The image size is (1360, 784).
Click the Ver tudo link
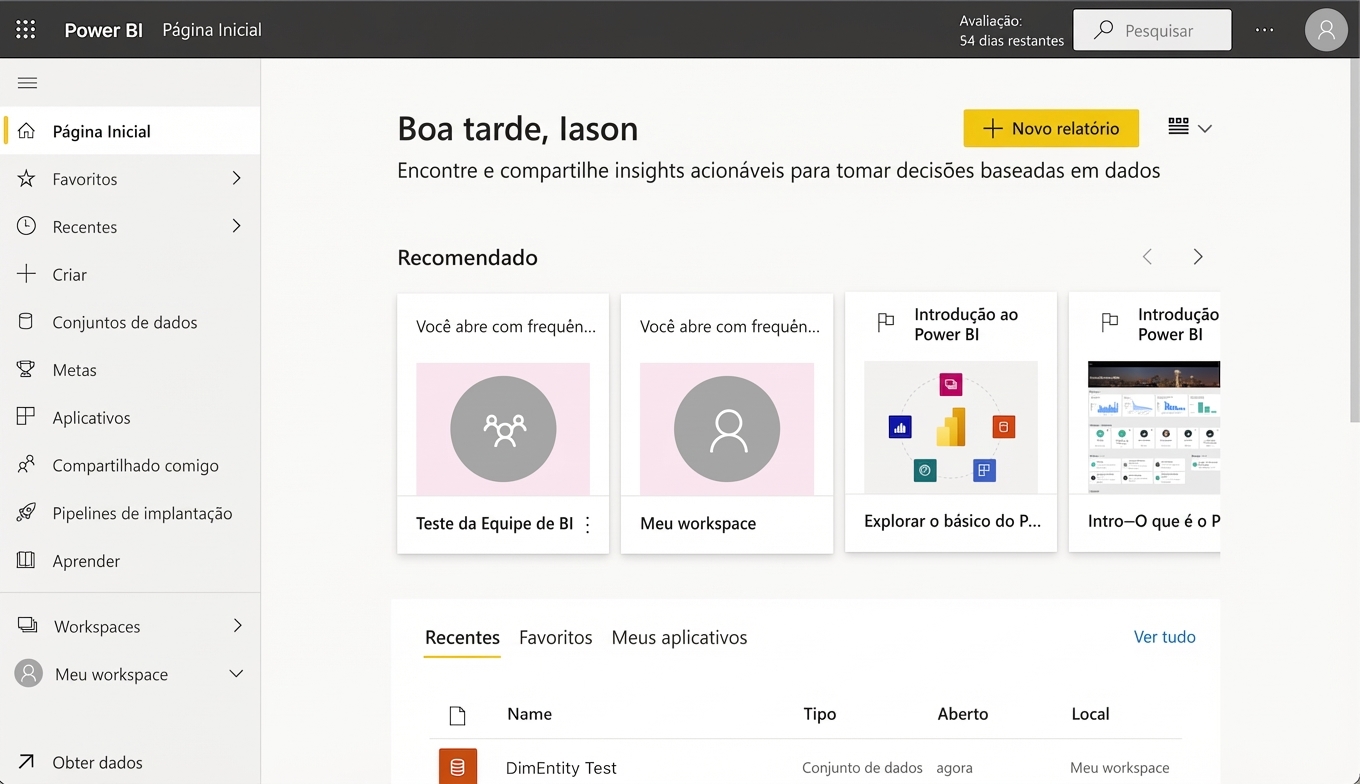pos(1165,637)
